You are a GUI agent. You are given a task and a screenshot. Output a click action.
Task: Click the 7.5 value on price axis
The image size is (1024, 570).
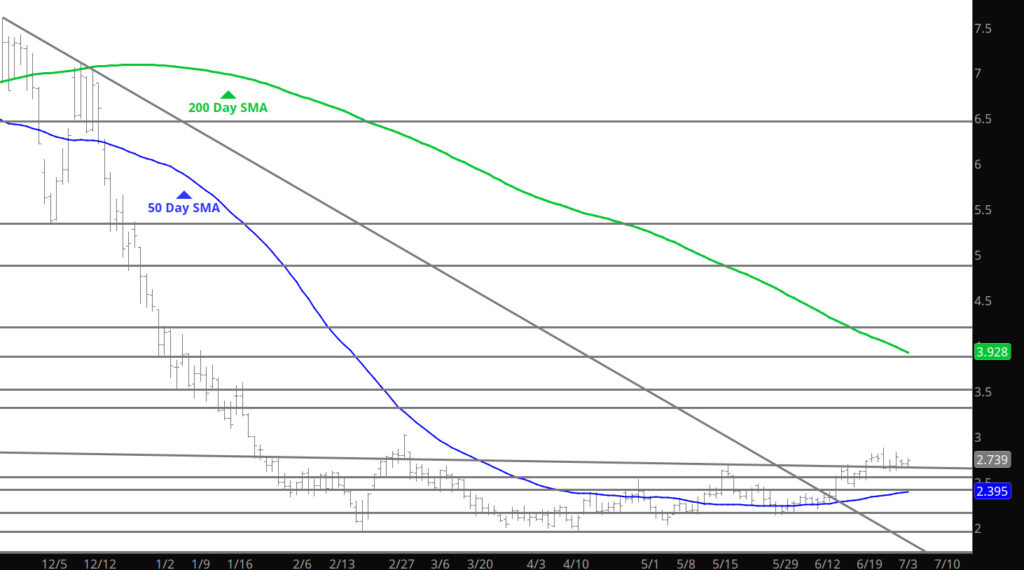[x=984, y=29]
